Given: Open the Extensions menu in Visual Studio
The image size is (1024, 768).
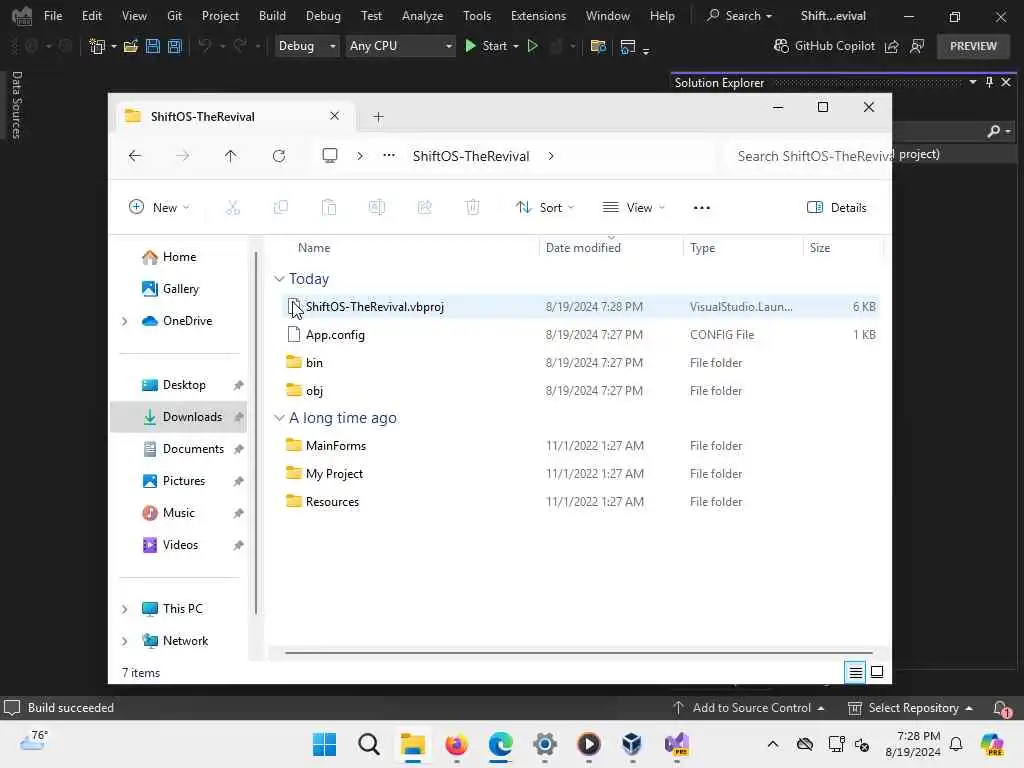Looking at the screenshot, I should (538, 16).
